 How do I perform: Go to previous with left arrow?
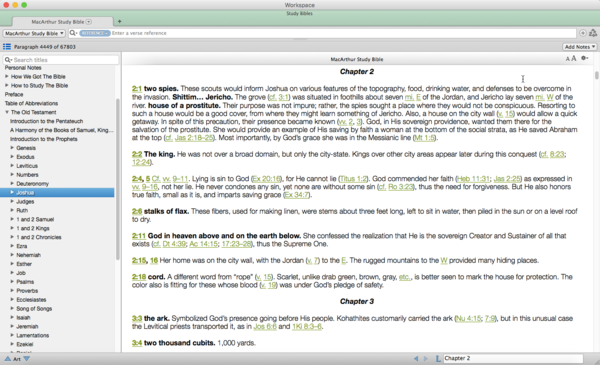point(416,358)
